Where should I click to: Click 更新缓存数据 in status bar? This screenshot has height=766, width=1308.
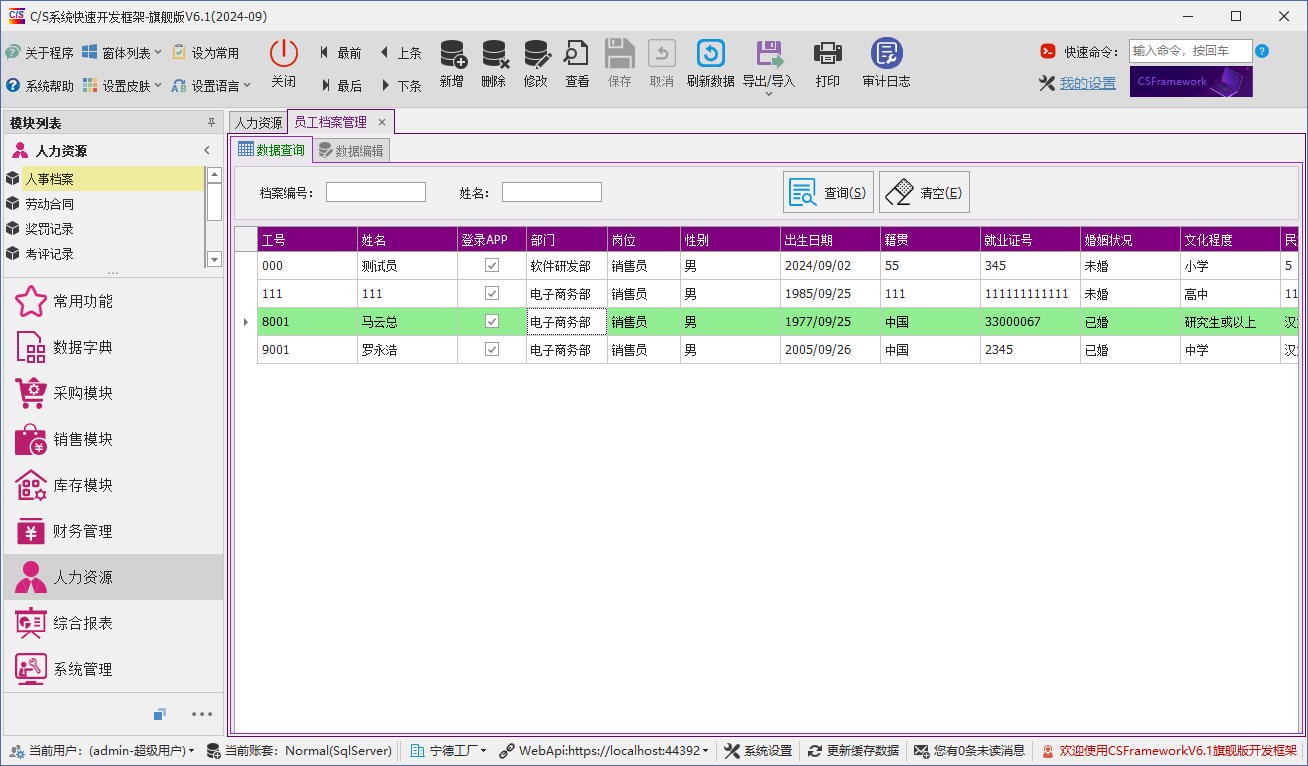point(854,750)
